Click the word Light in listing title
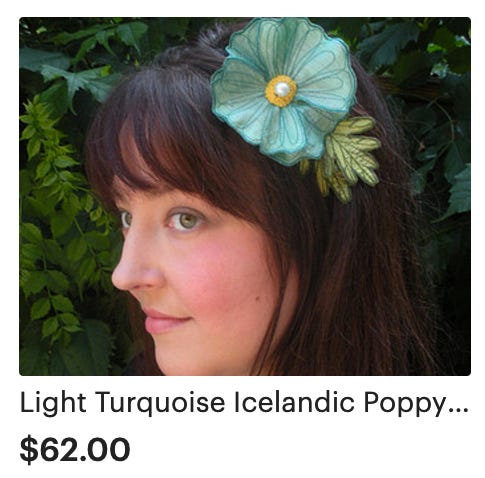 (53, 404)
